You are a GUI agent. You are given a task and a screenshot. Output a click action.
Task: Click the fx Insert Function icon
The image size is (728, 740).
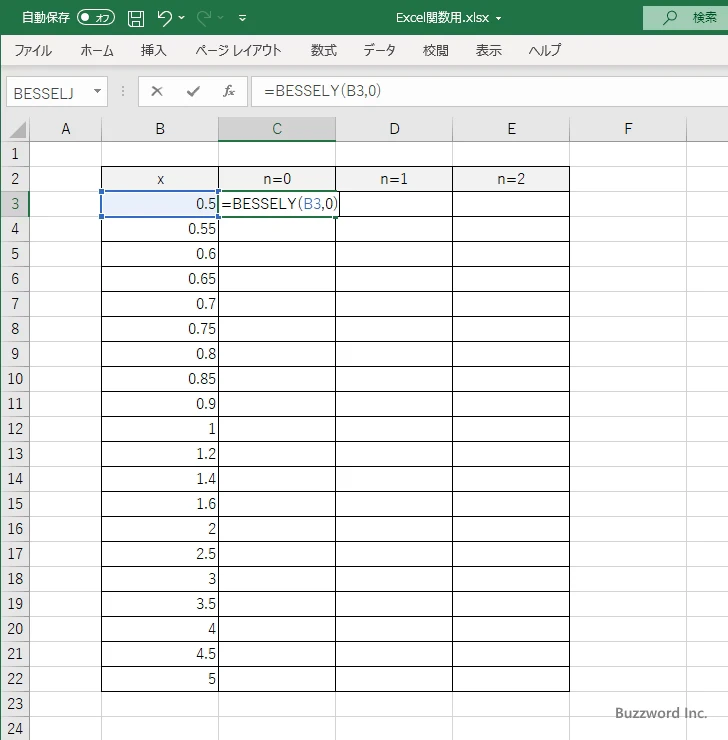pos(228,91)
